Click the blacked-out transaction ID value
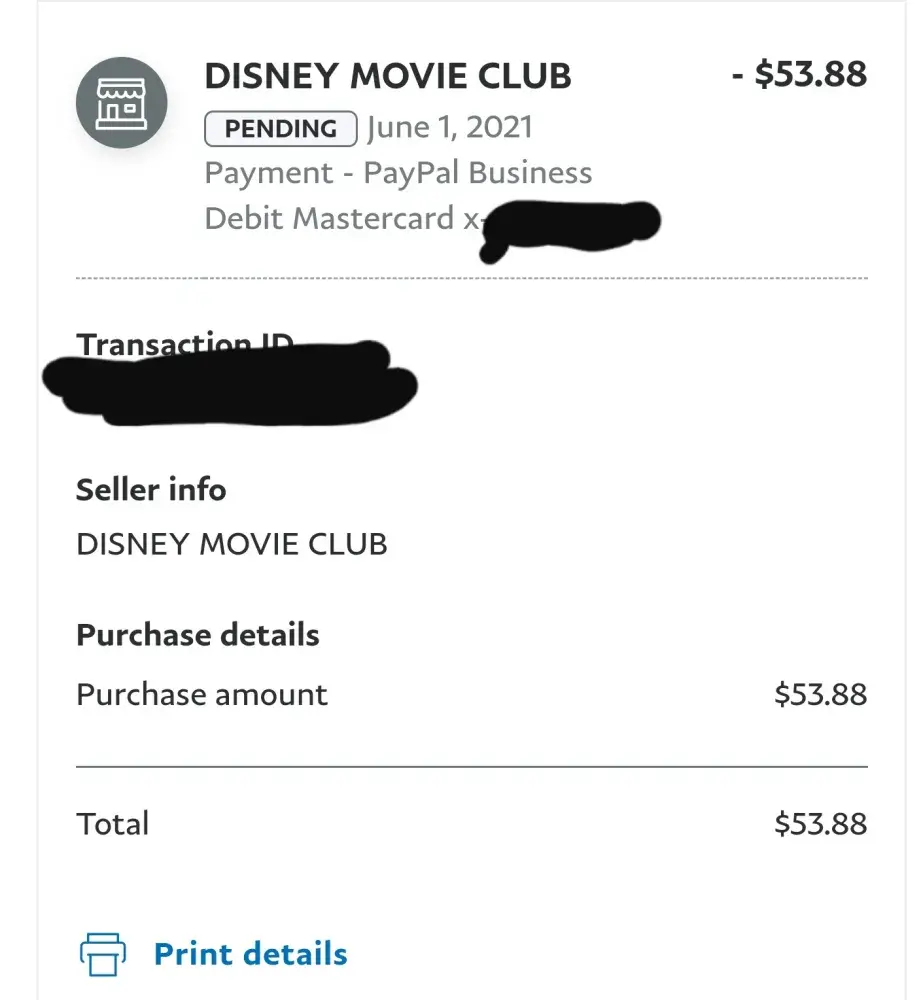The image size is (923, 1000). coord(230,382)
